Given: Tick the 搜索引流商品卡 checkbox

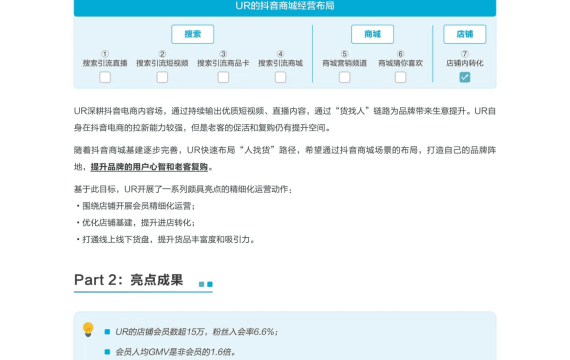Looking at the screenshot, I should (x=223, y=77).
